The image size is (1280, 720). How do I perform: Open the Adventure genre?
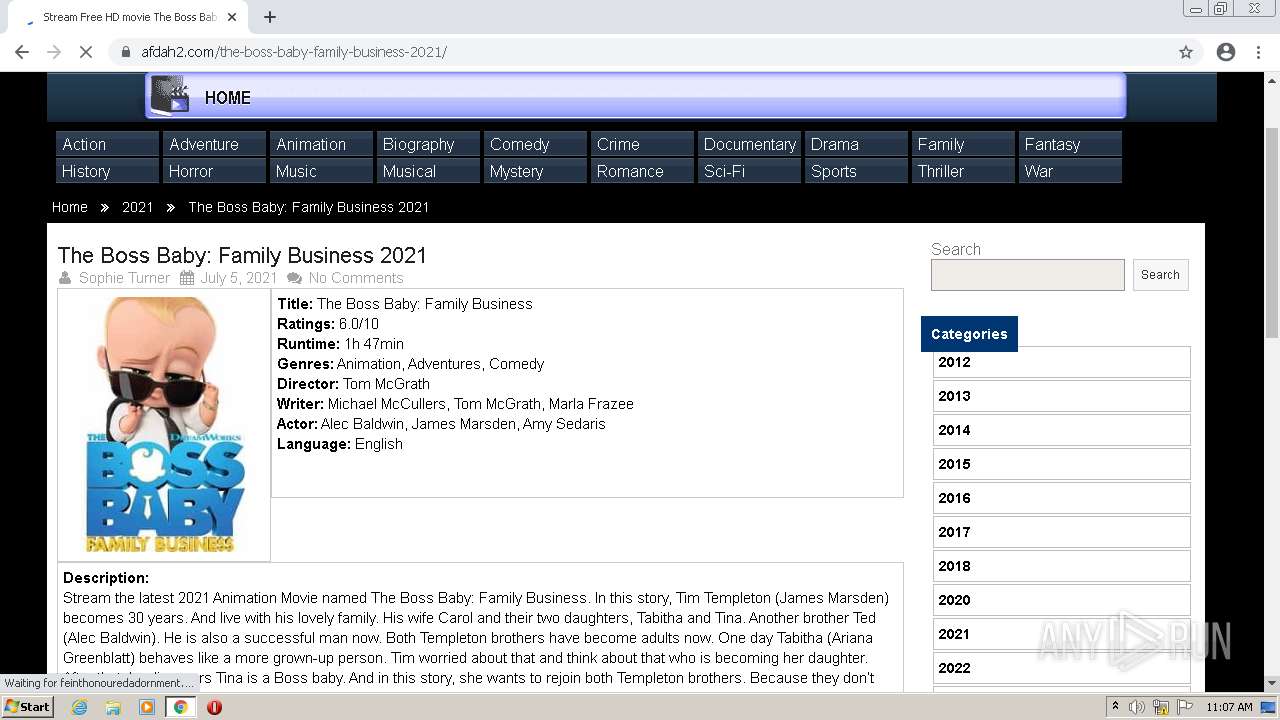tap(214, 144)
